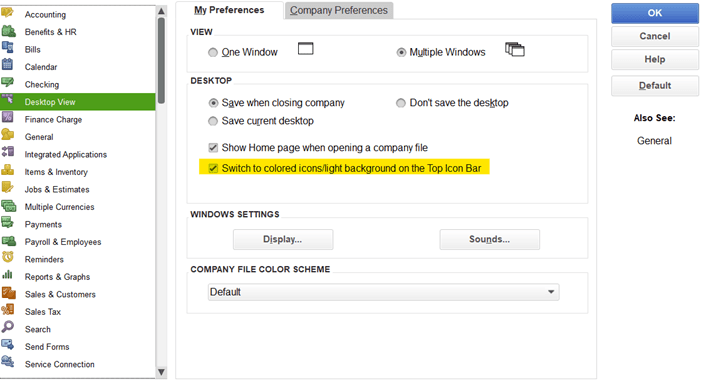
Task: Select the Multiple Windows radio button
Action: click(401, 53)
